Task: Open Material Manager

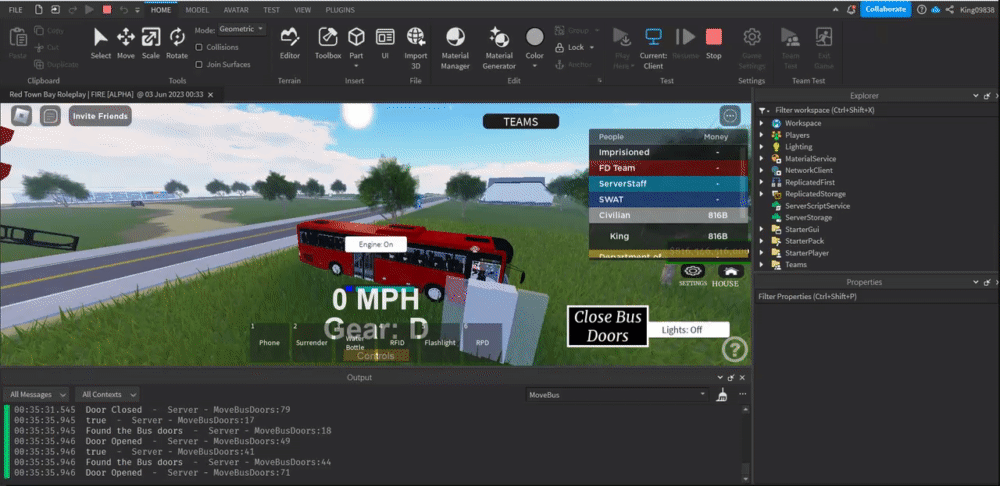Action: [455, 48]
